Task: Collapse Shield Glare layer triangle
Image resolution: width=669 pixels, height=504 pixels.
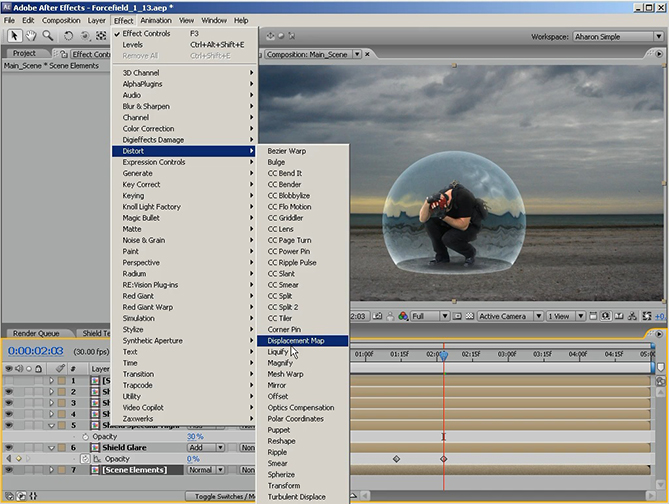Action: (51, 448)
